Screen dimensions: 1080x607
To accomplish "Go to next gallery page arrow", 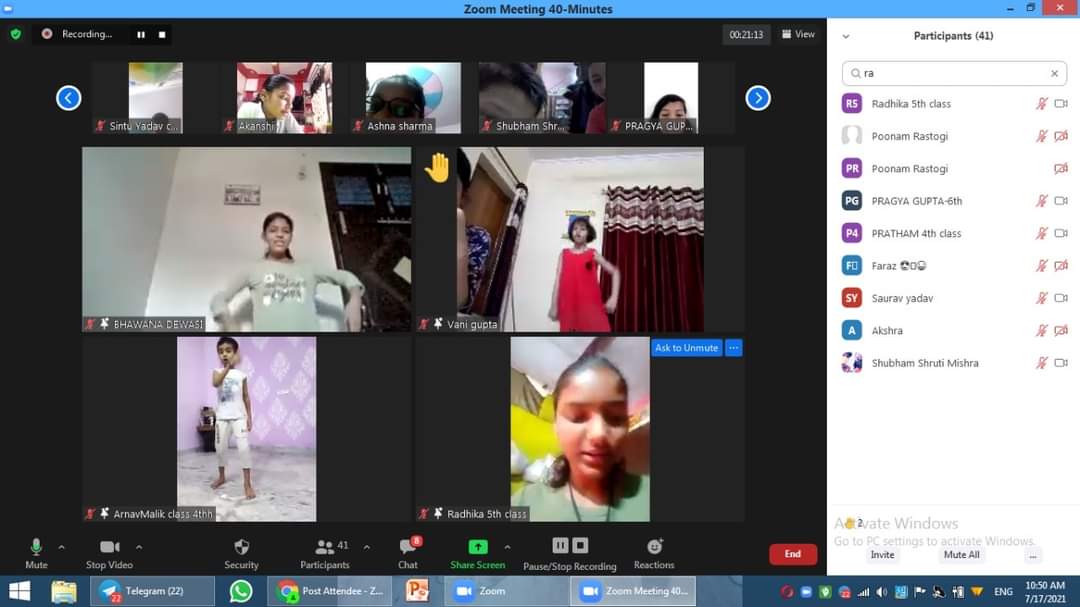I will coord(758,98).
